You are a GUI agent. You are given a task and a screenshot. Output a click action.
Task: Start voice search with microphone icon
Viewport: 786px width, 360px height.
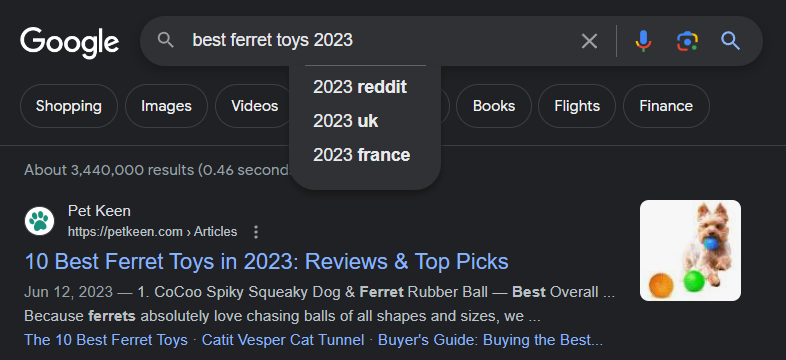coord(643,41)
